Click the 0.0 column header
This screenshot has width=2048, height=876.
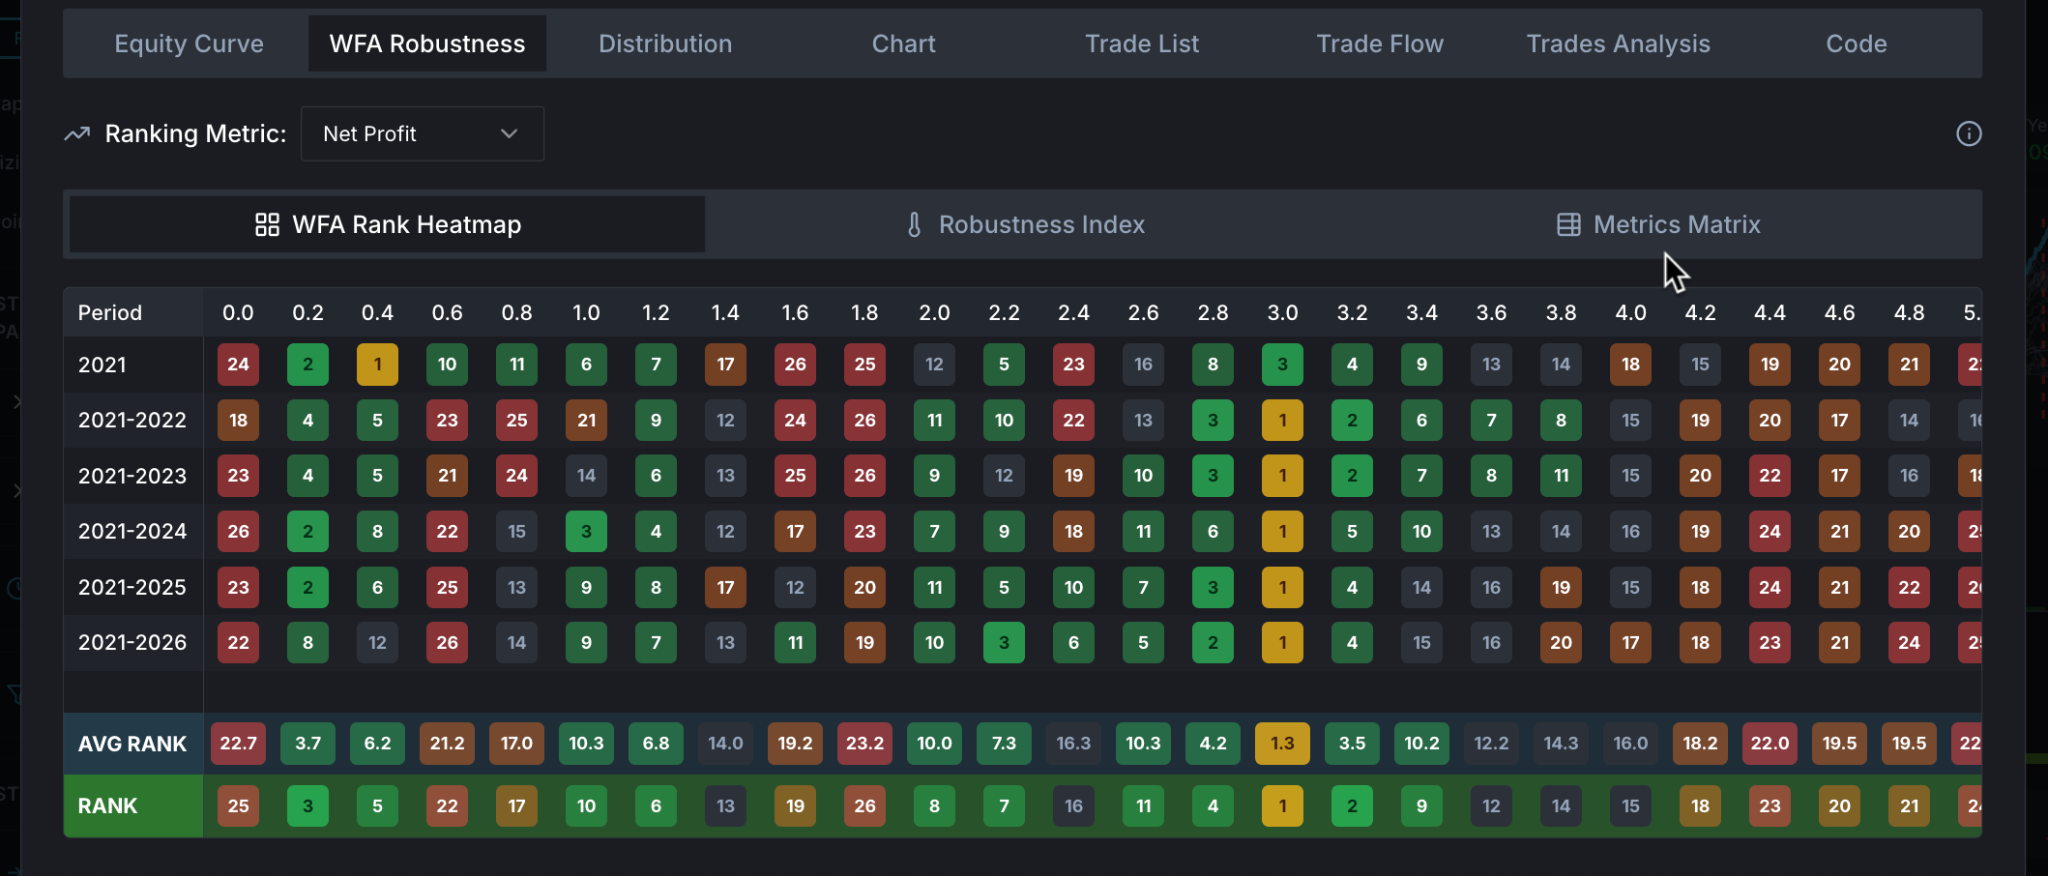(238, 313)
